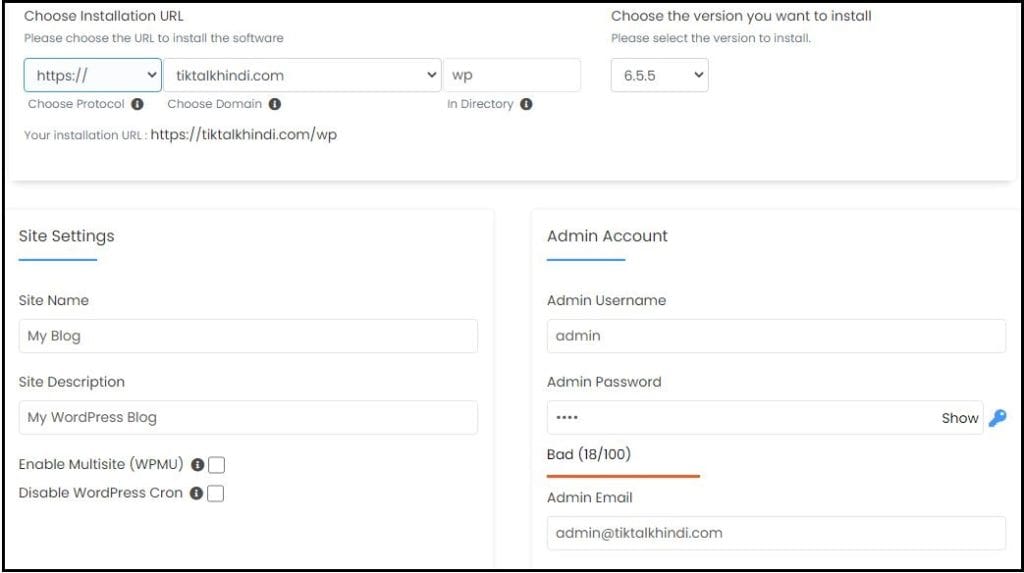Click the info icon next to Disable WordPress Cron
This screenshot has height=573, width=1024.
tap(196, 493)
